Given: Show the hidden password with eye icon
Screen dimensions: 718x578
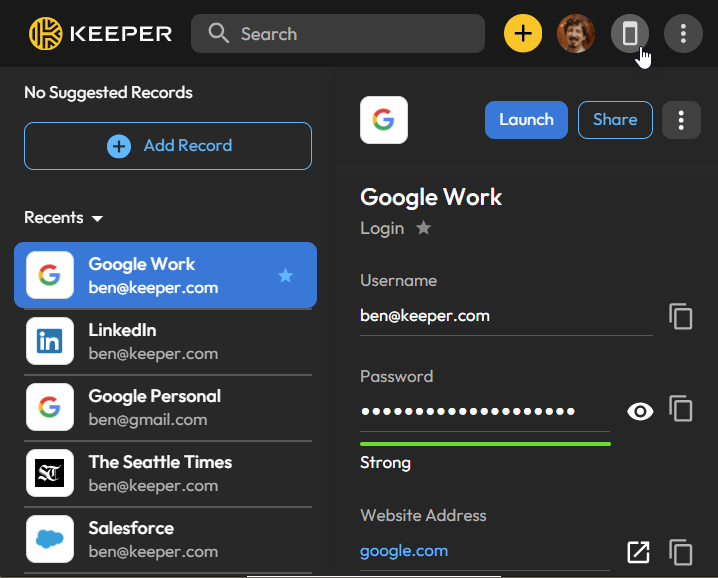Looking at the screenshot, I should pyautogui.click(x=640, y=410).
